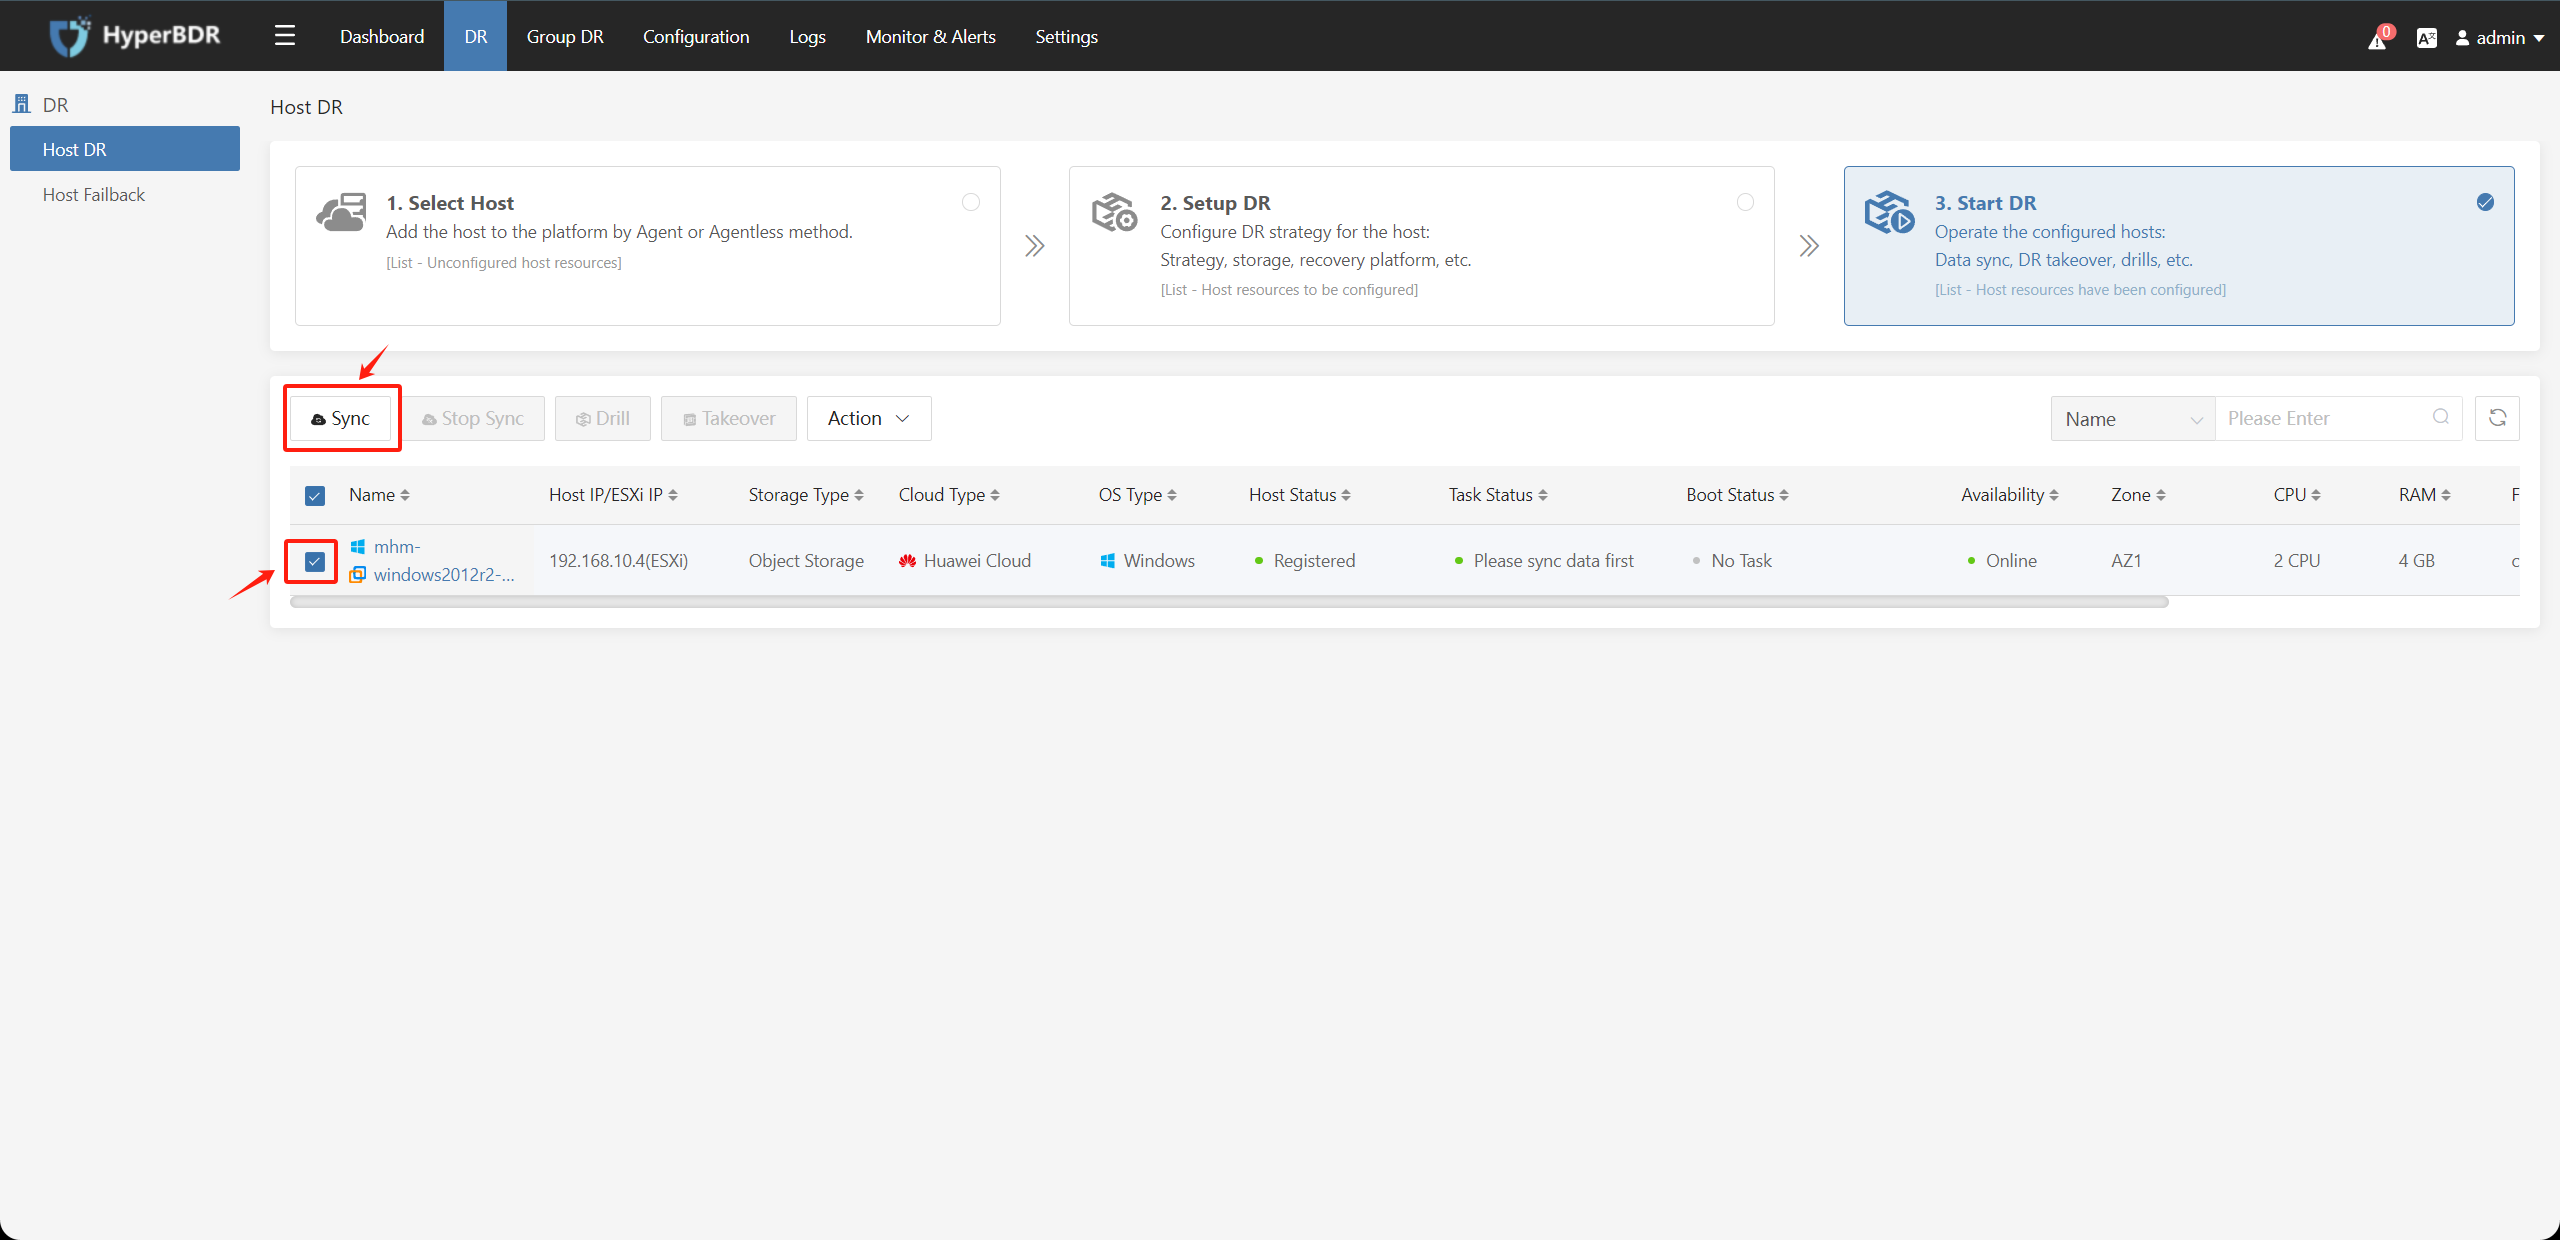Click the Drill operation icon button
2560x1240 pixels.
tap(602, 418)
